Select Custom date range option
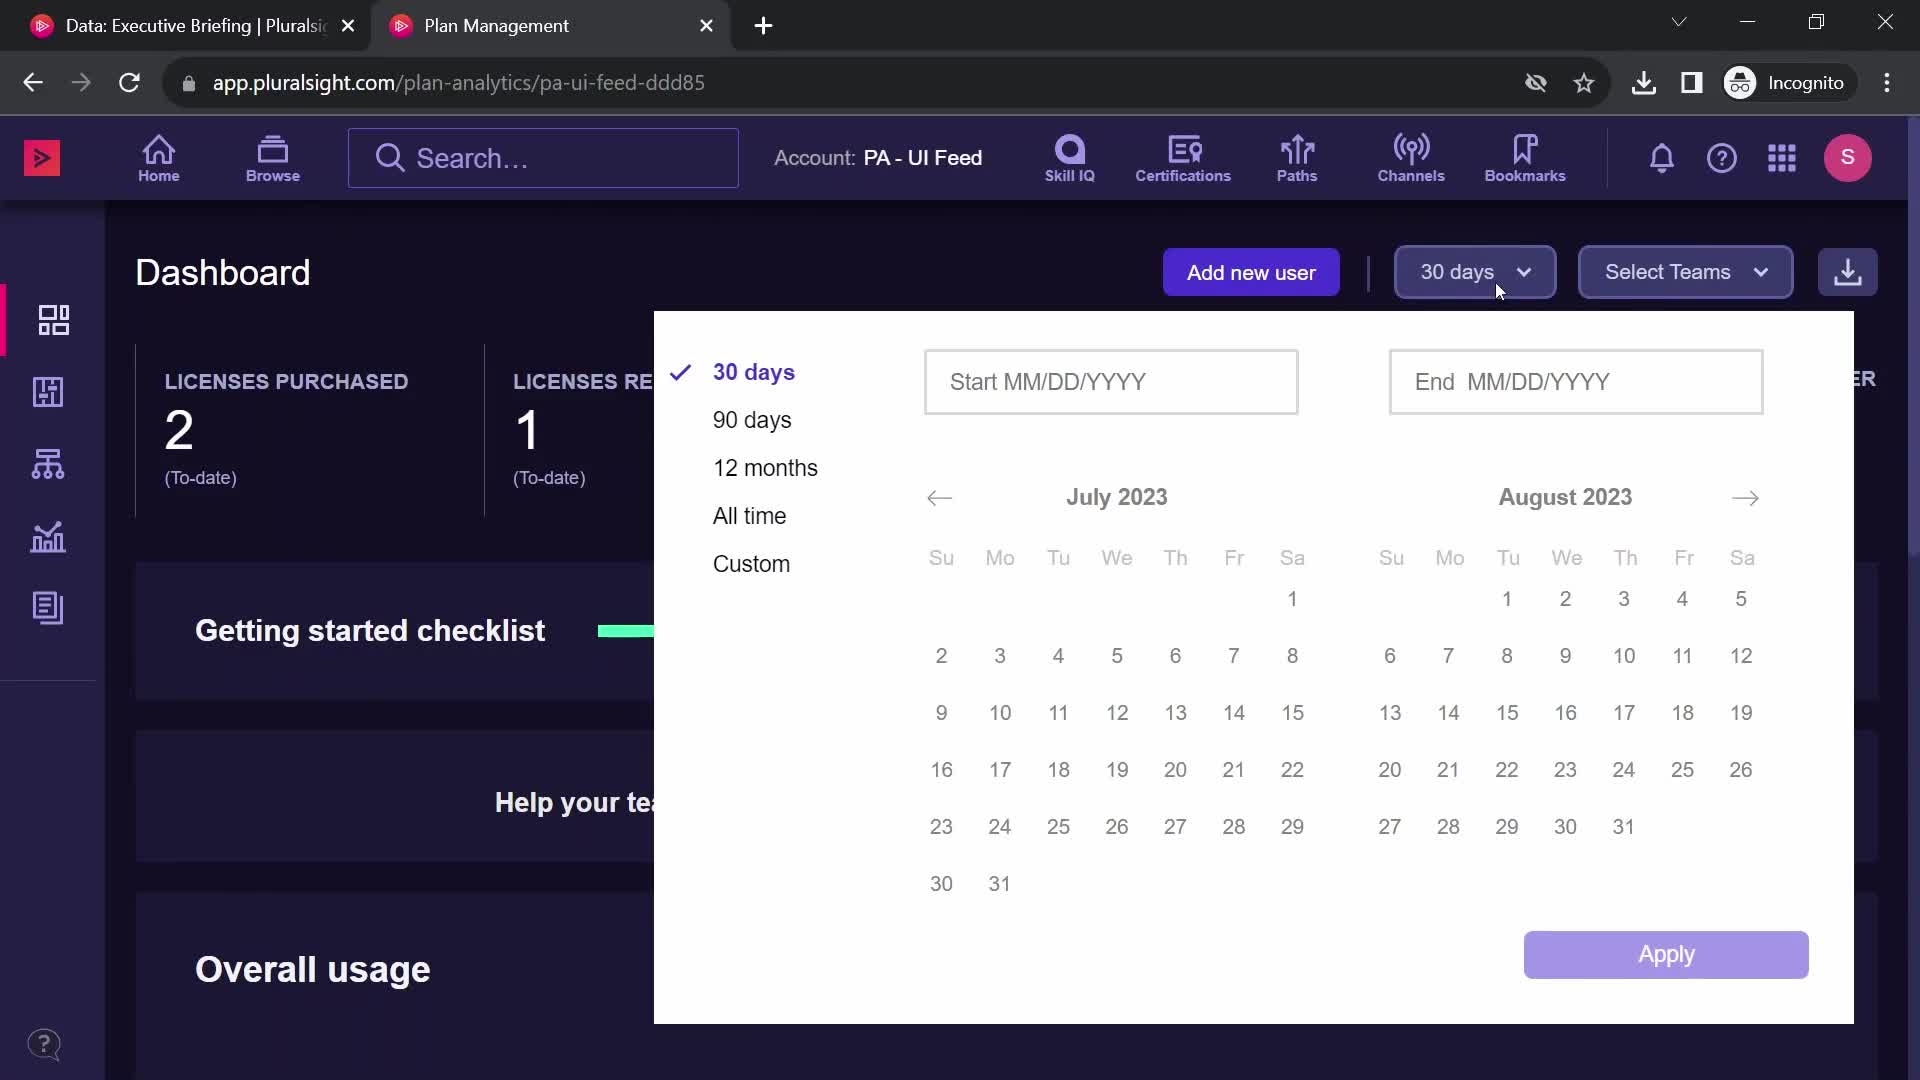Screen dimensions: 1920x1080 tap(752, 563)
